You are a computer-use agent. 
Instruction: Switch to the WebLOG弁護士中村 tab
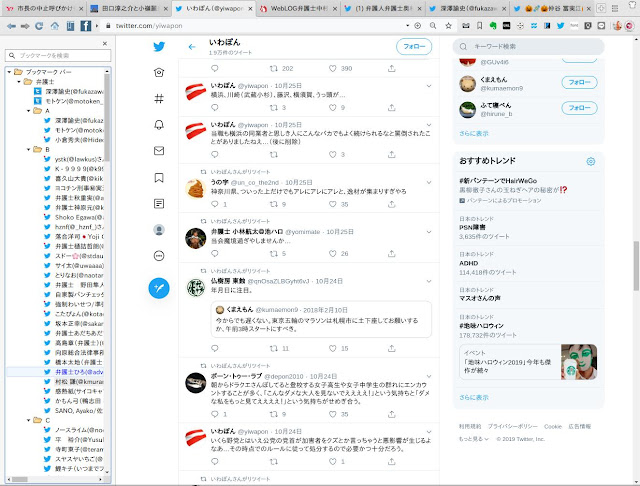pos(299,9)
